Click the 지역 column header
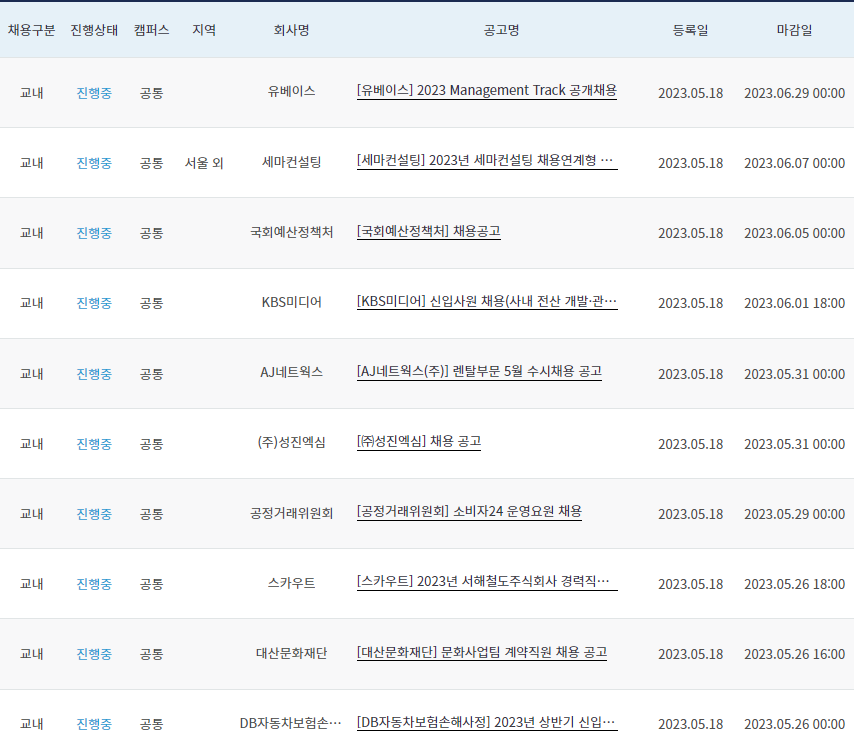 point(204,30)
